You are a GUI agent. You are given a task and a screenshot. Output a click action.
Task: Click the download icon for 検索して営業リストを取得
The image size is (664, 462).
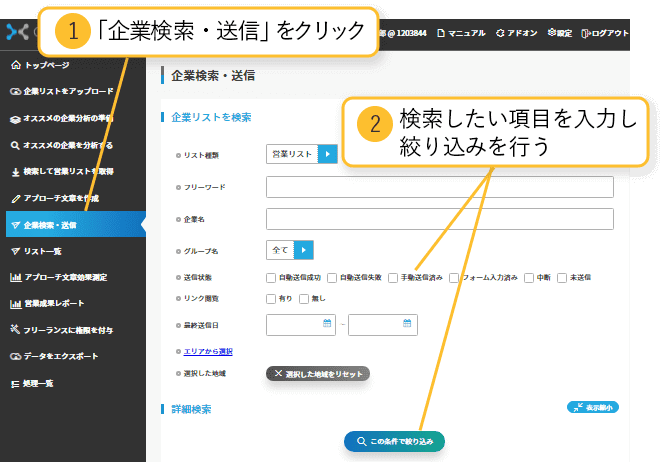click(16, 172)
